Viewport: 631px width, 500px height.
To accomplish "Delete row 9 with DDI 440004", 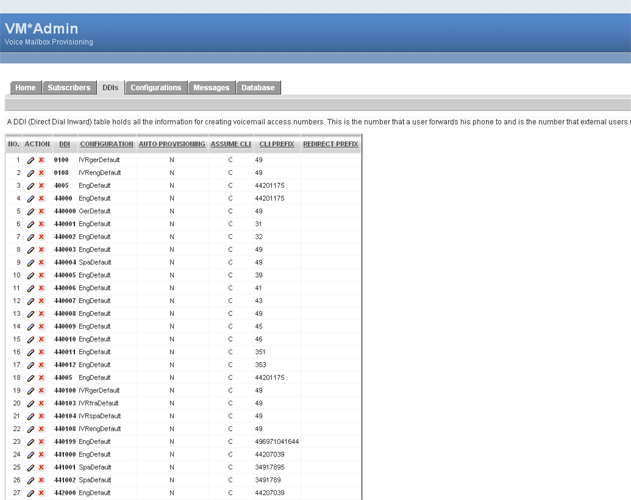I will click(42, 262).
